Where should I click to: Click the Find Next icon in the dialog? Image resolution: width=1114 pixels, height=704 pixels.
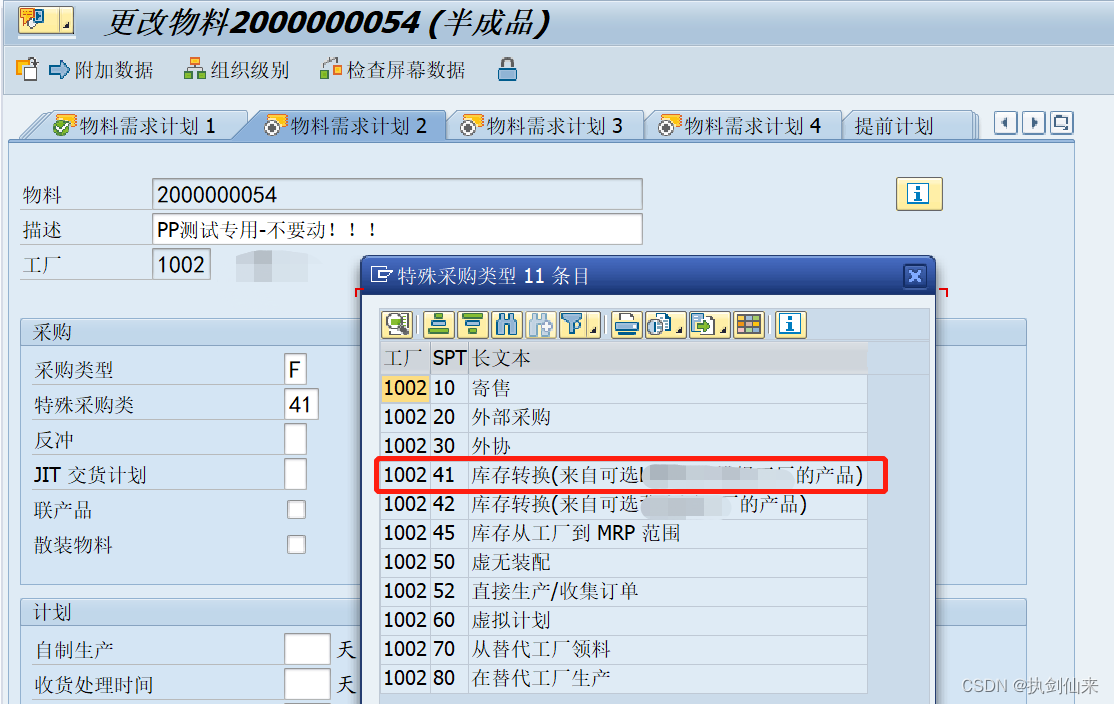[x=539, y=325]
